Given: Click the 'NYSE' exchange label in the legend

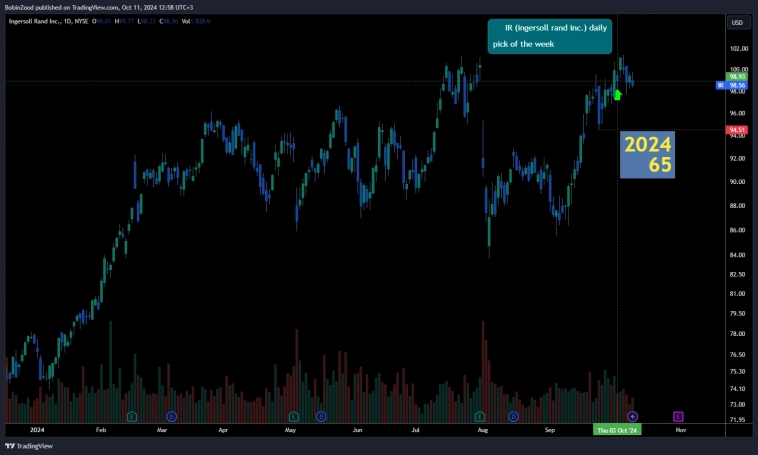Looking at the screenshot, I should tap(82, 21).
